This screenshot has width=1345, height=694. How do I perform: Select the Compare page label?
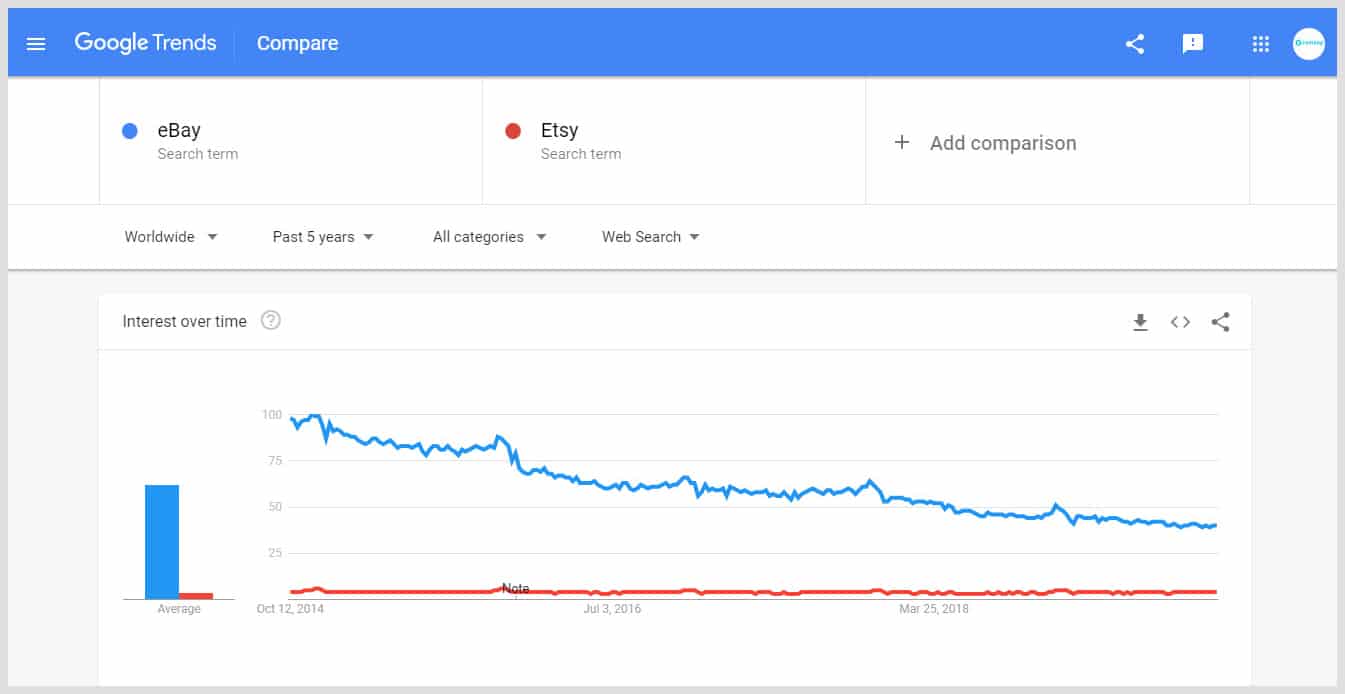tap(297, 43)
